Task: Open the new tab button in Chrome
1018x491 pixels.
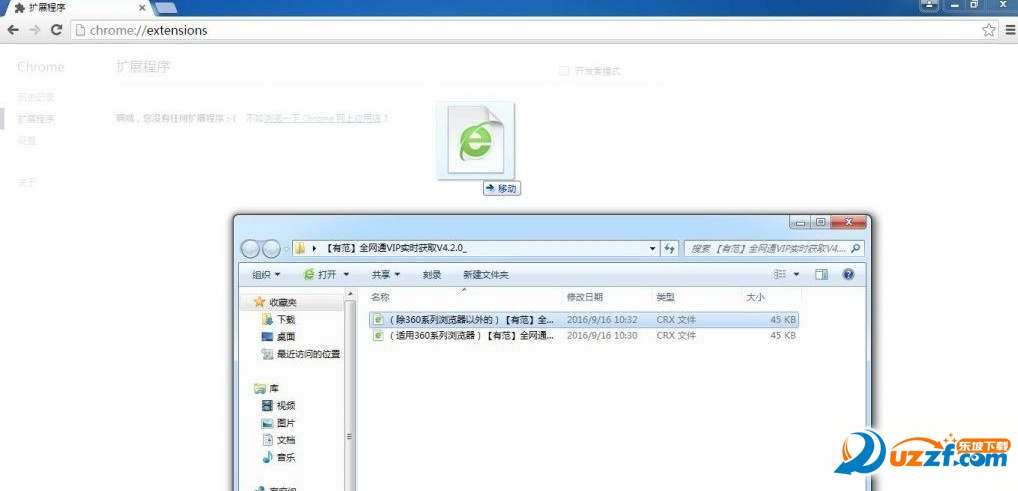Action: (x=166, y=8)
